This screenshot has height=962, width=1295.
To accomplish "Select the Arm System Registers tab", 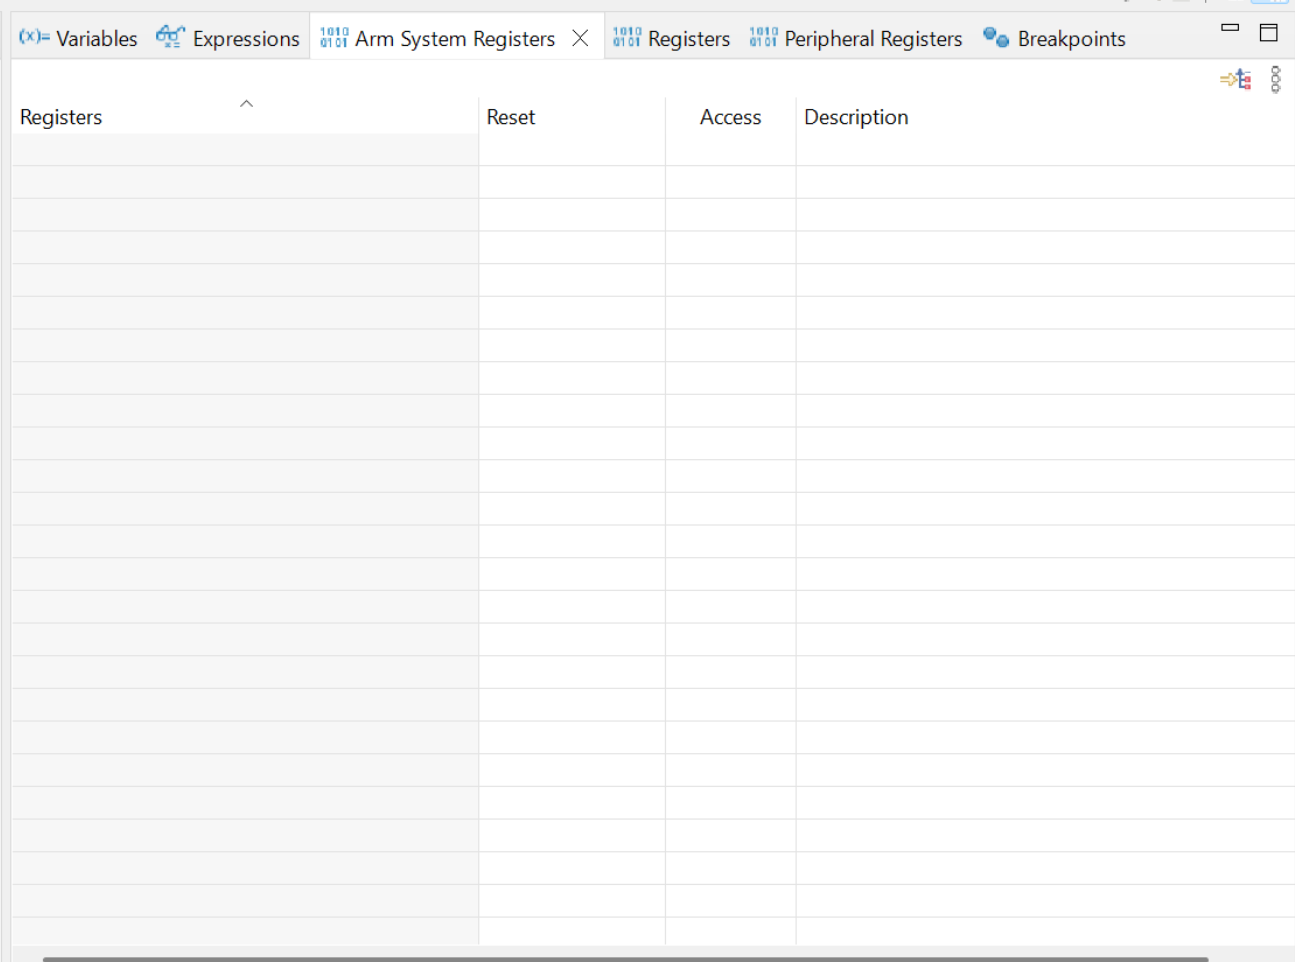I will click(437, 38).
